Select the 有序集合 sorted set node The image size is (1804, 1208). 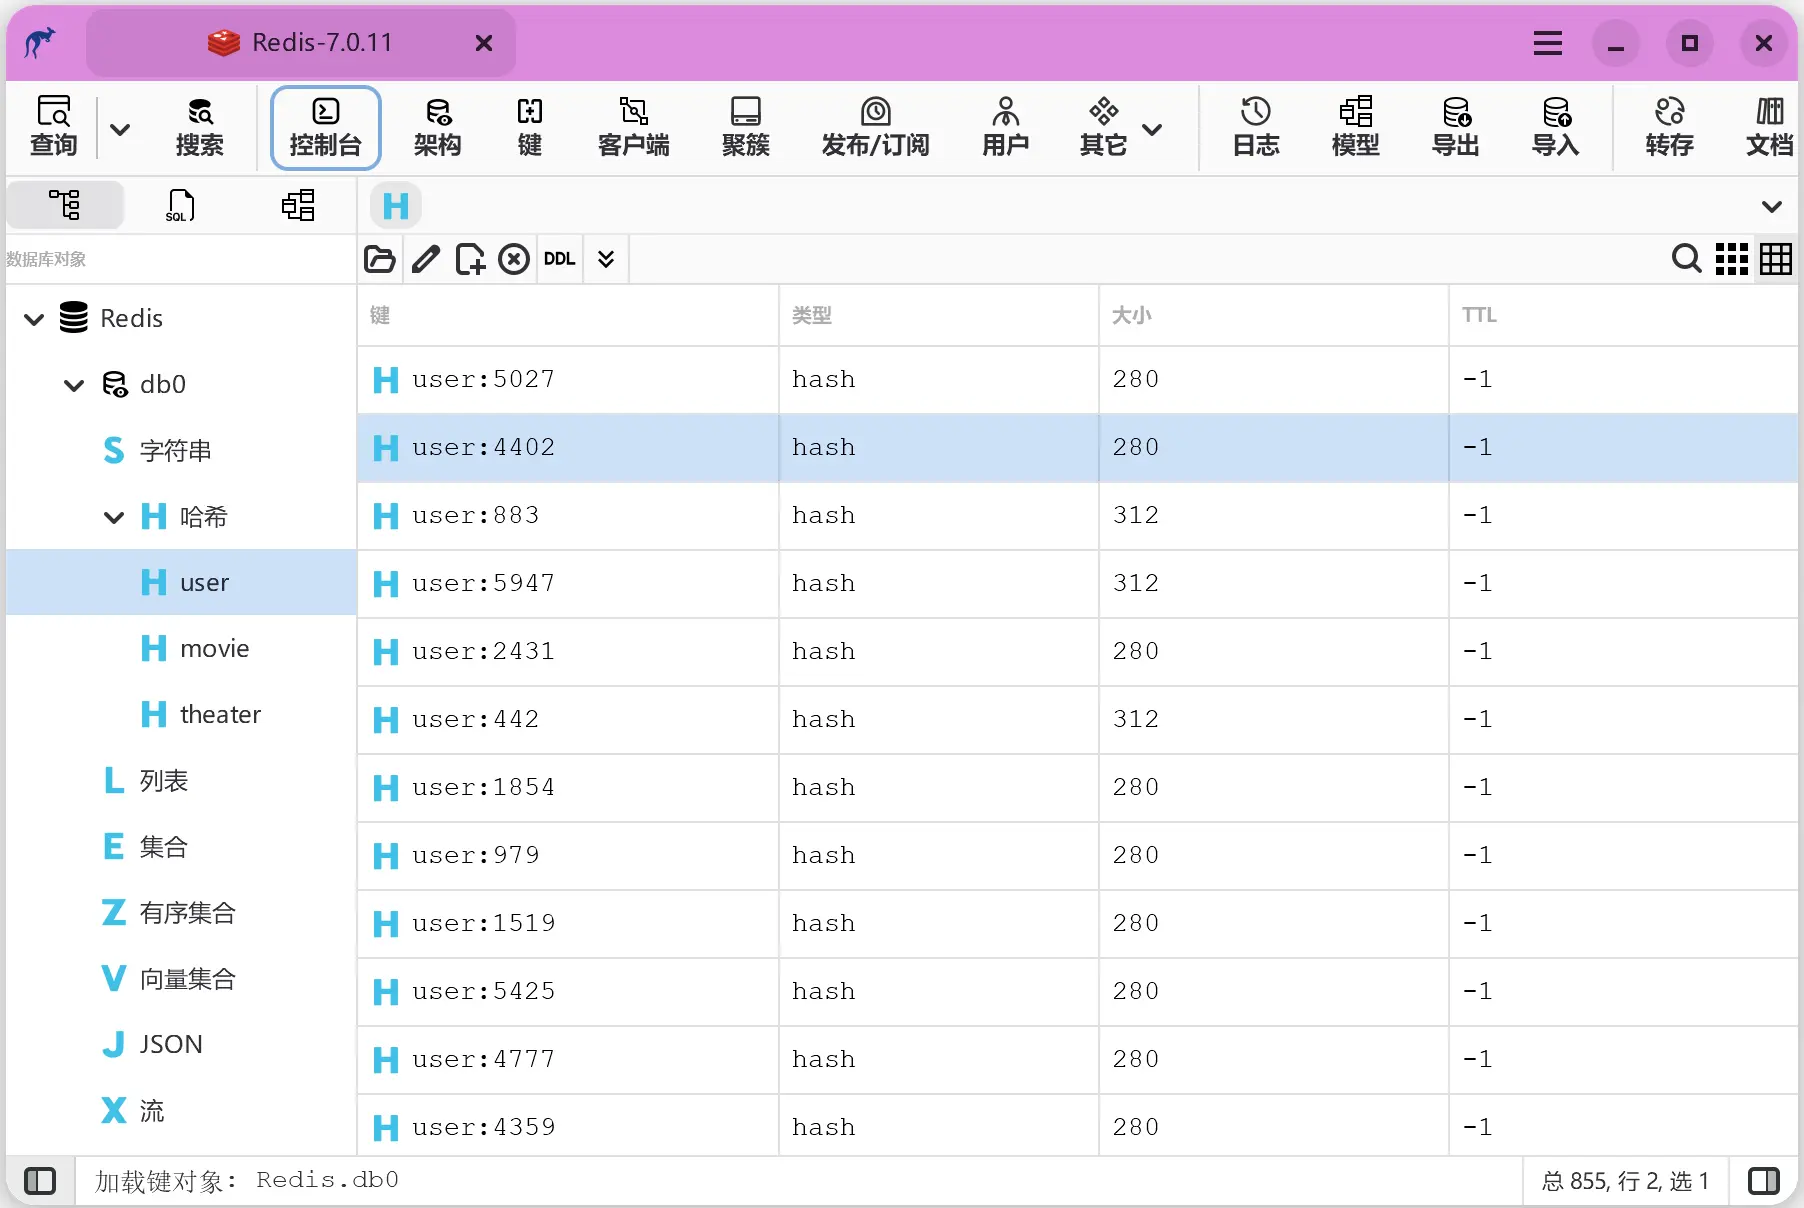click(x=182, y=913)
